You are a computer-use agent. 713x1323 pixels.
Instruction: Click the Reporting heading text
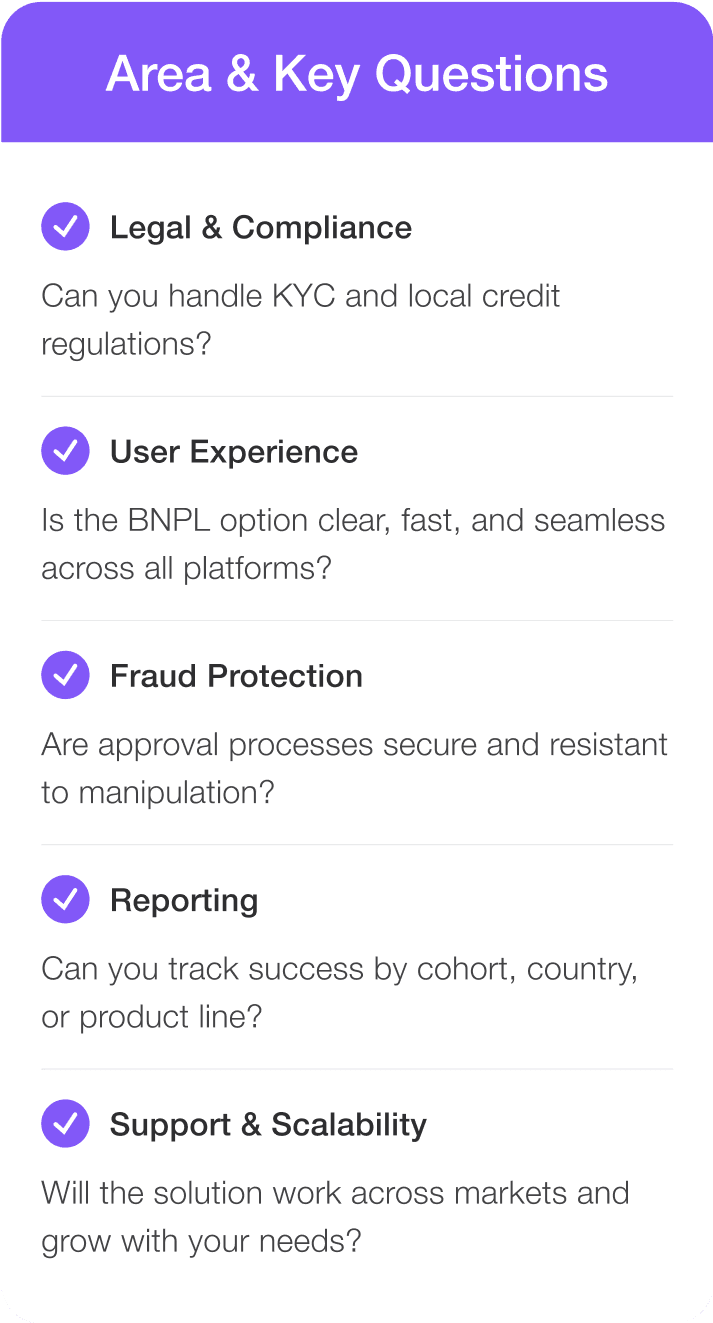184,900
